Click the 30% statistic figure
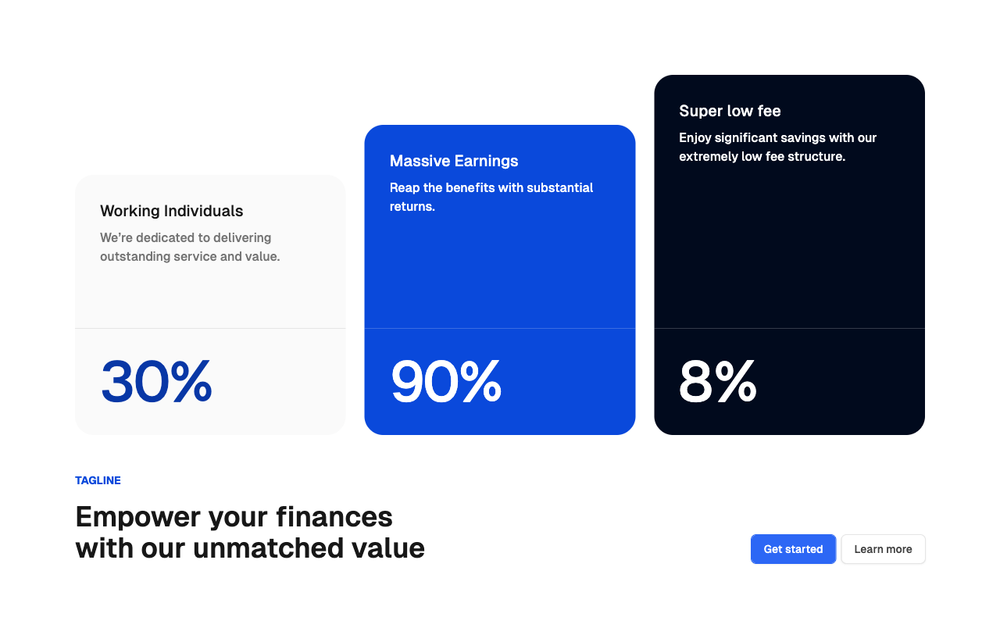This screenshot has width=1000, height=638. tap(156, 382)
